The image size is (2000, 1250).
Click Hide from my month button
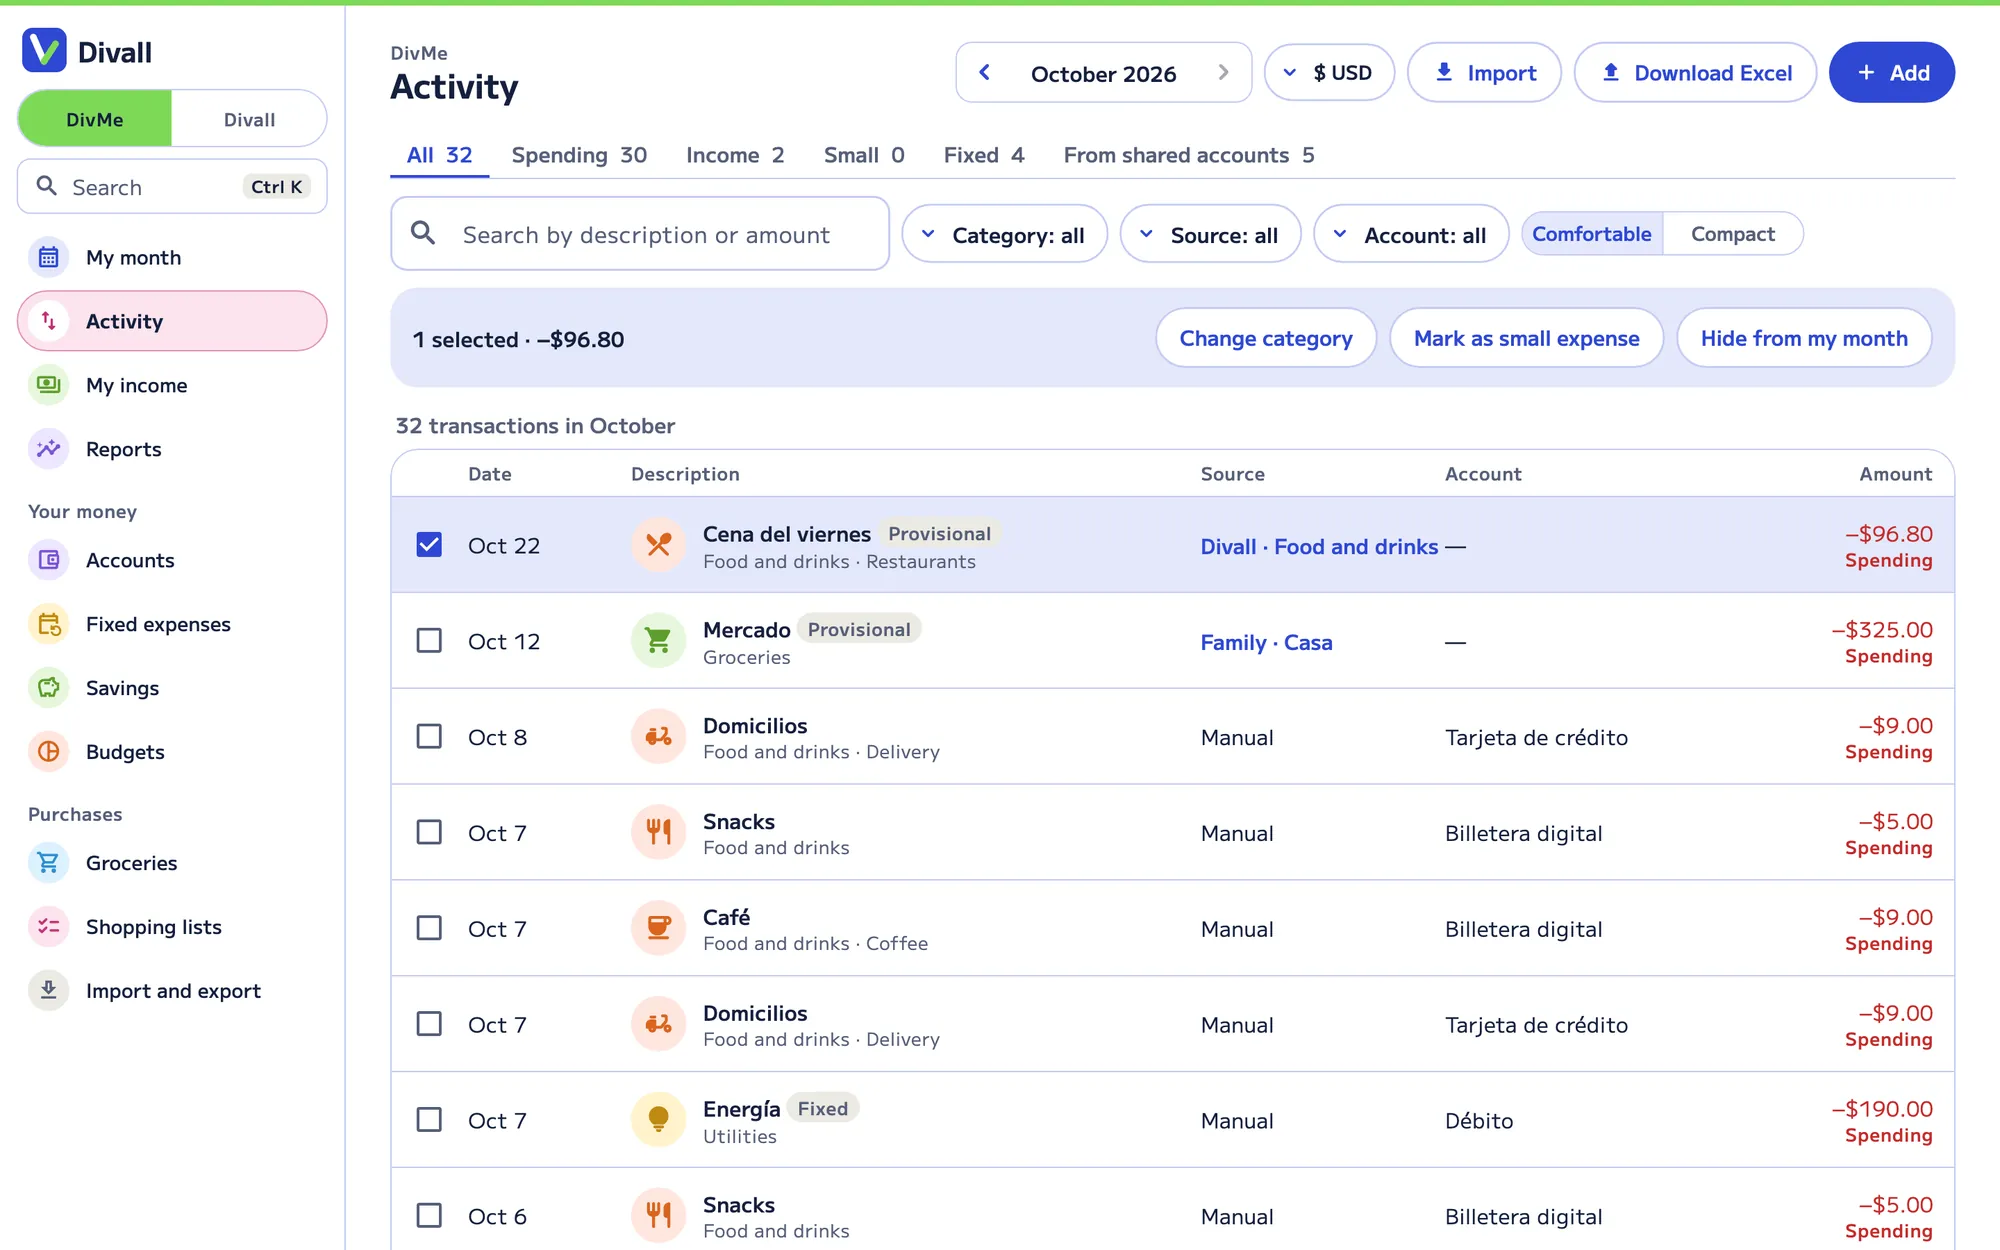click(1804, 339)
